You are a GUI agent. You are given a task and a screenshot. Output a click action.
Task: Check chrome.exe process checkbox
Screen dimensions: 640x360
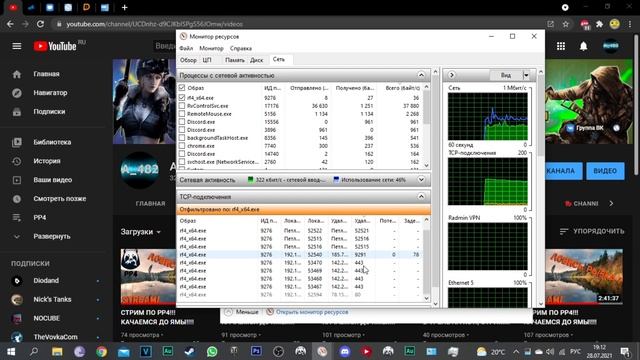tap(182, 146)
